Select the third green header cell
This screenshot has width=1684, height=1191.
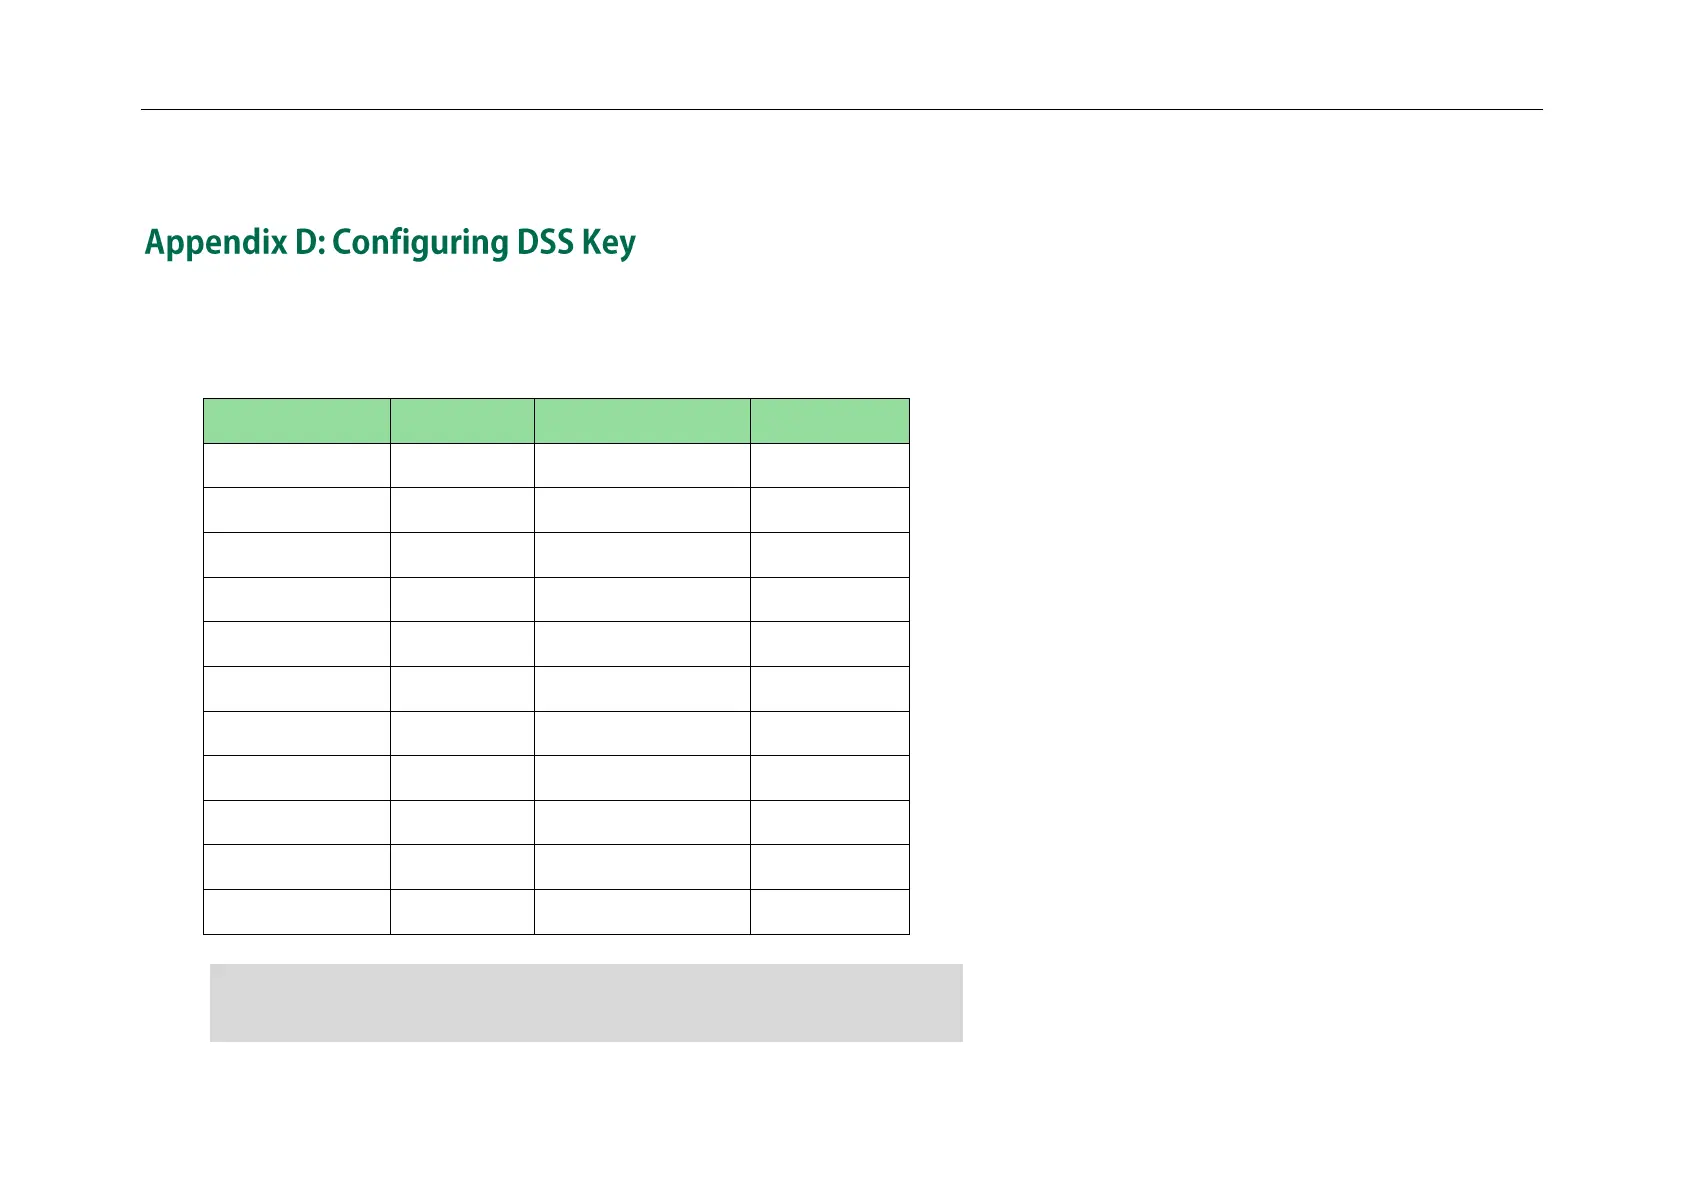(642, 421)
